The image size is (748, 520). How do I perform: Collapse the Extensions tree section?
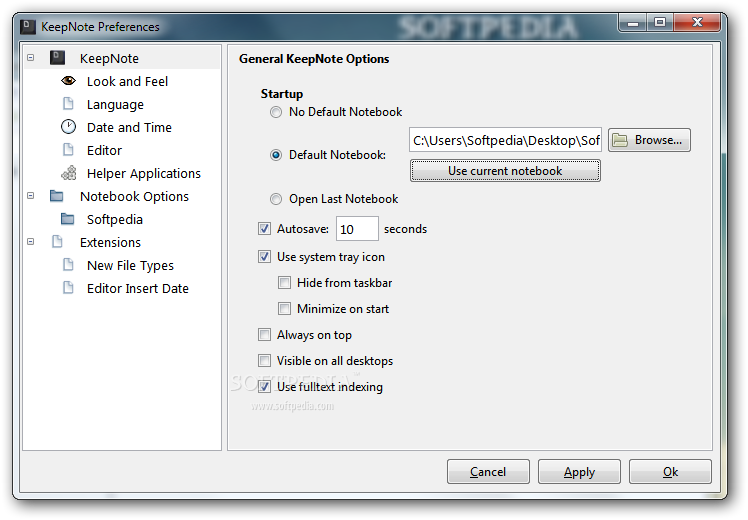(31, 242)
